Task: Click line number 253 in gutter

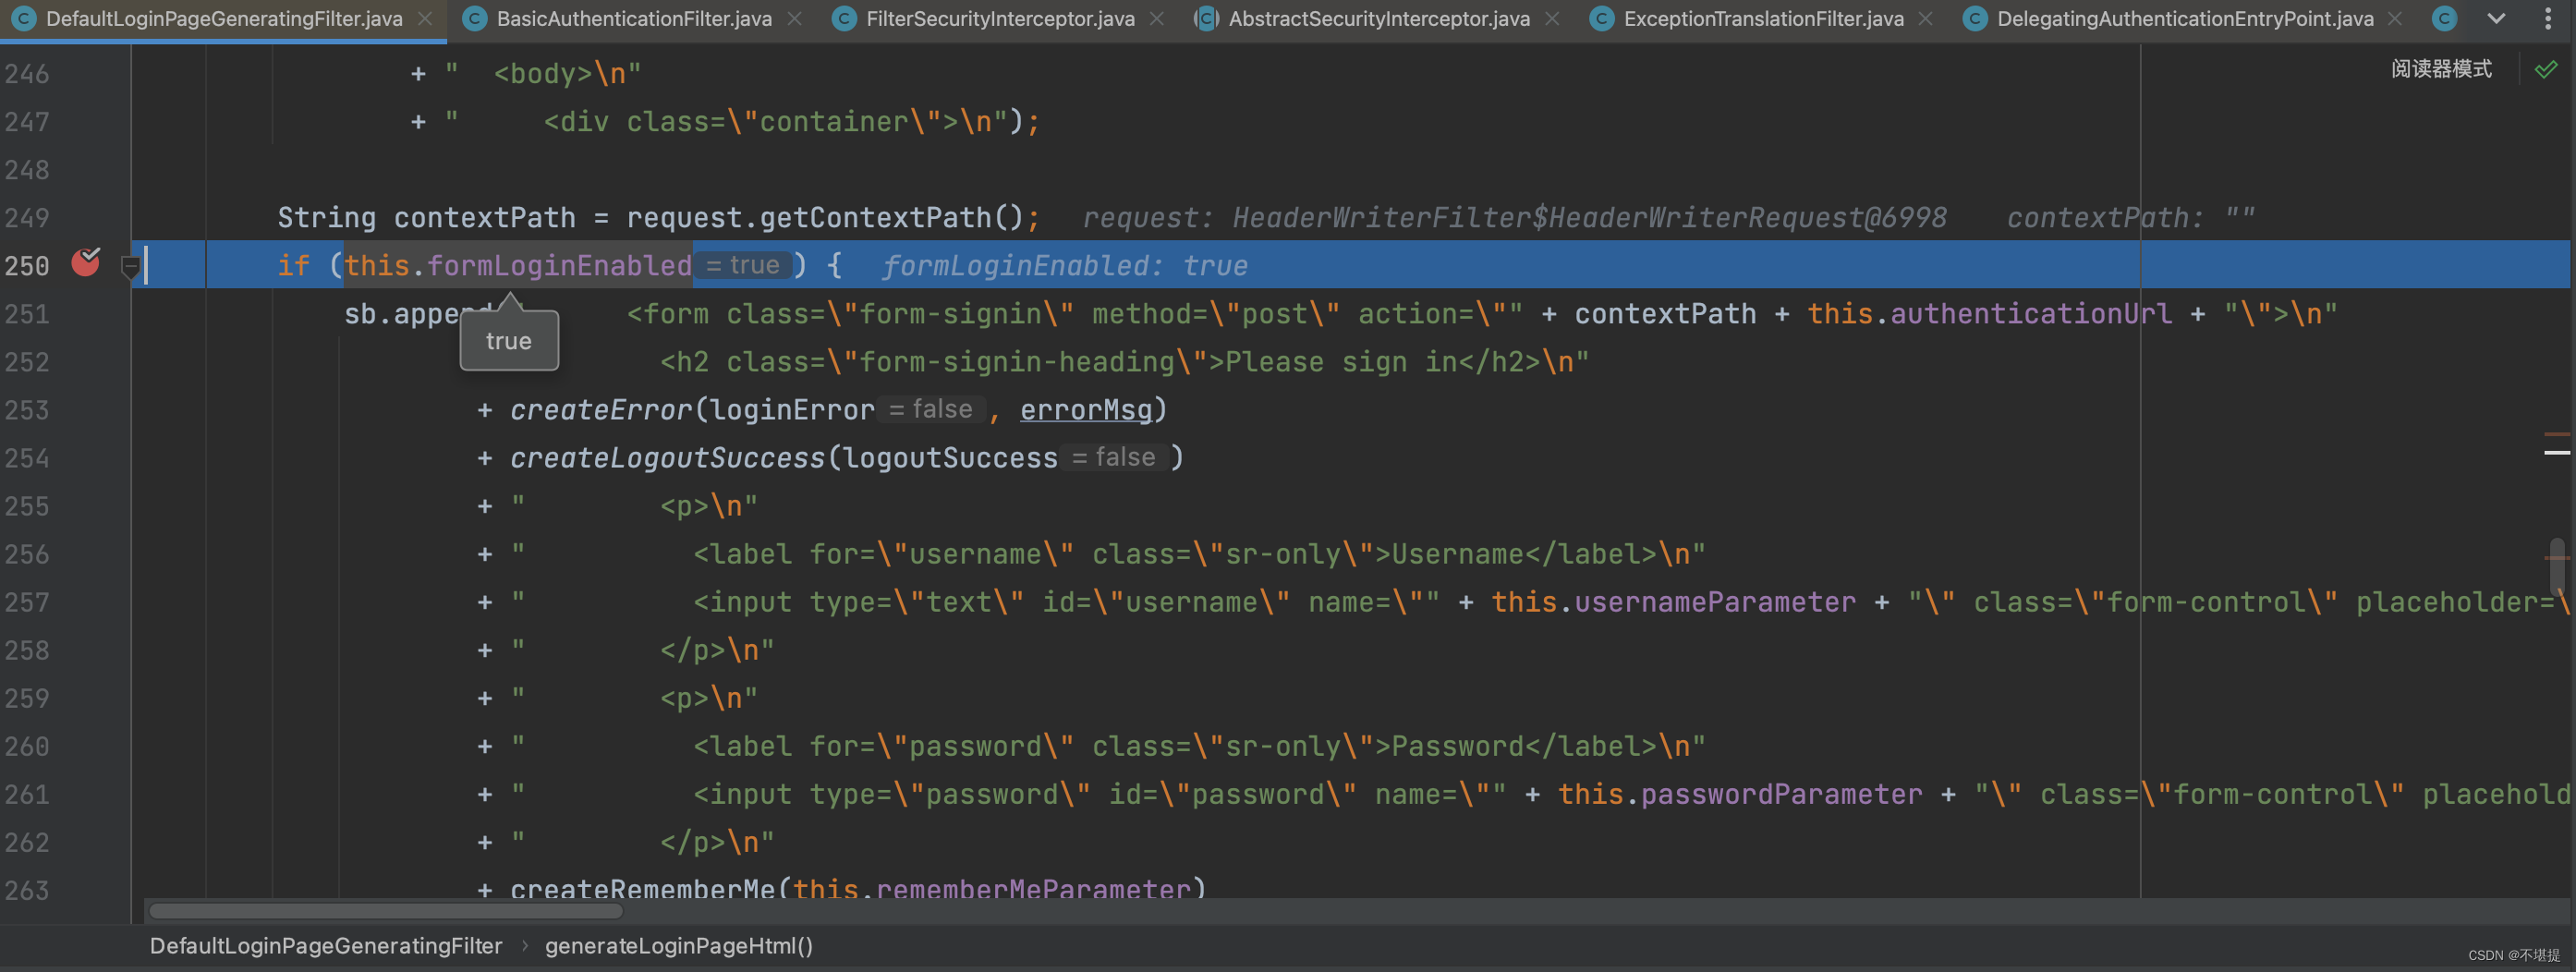Action: [x=27, y=410]
